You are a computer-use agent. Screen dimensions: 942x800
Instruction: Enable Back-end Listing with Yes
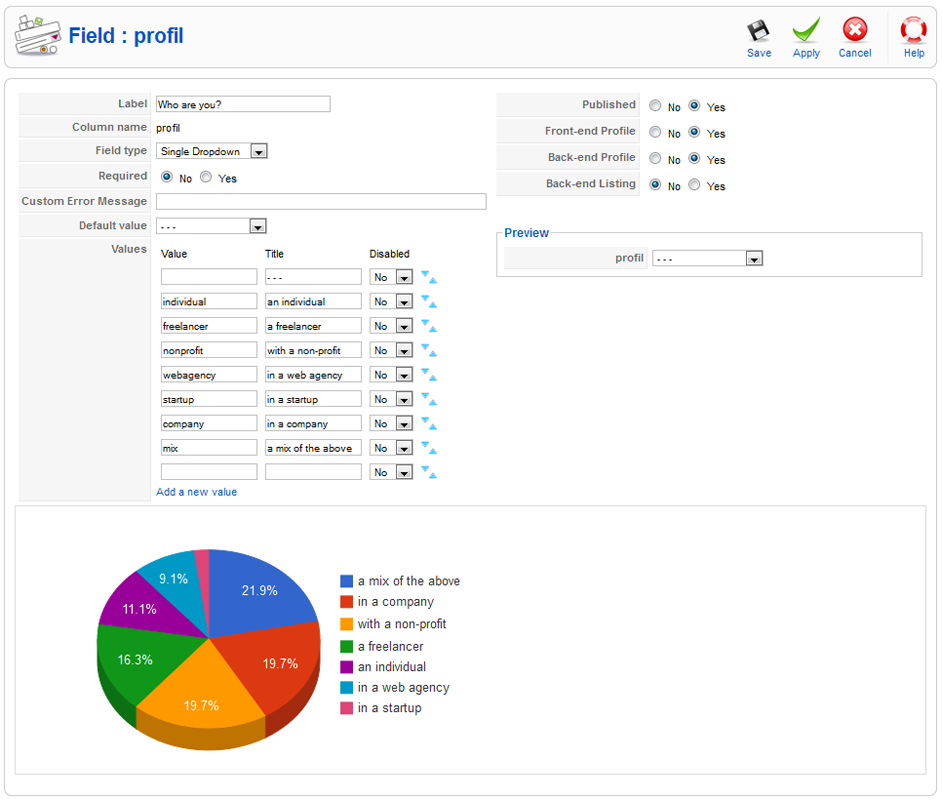694,186
